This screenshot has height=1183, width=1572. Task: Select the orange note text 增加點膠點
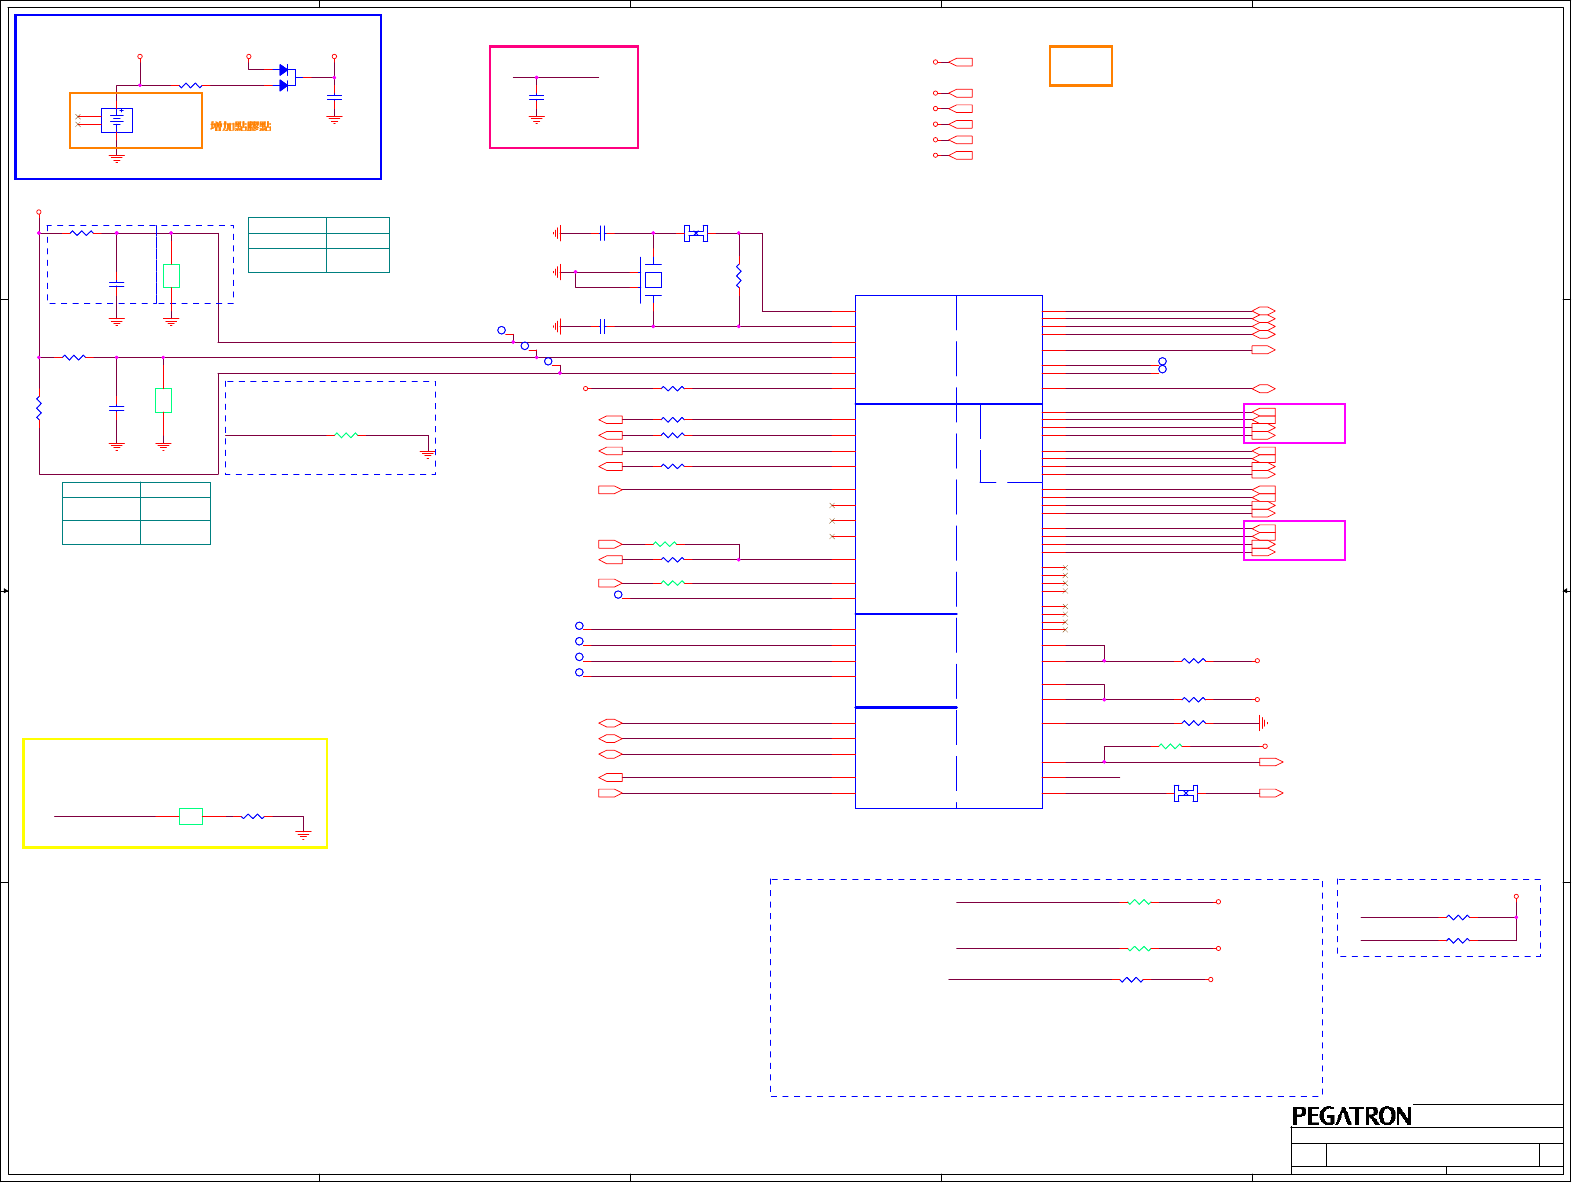click(x=241, y=126)
